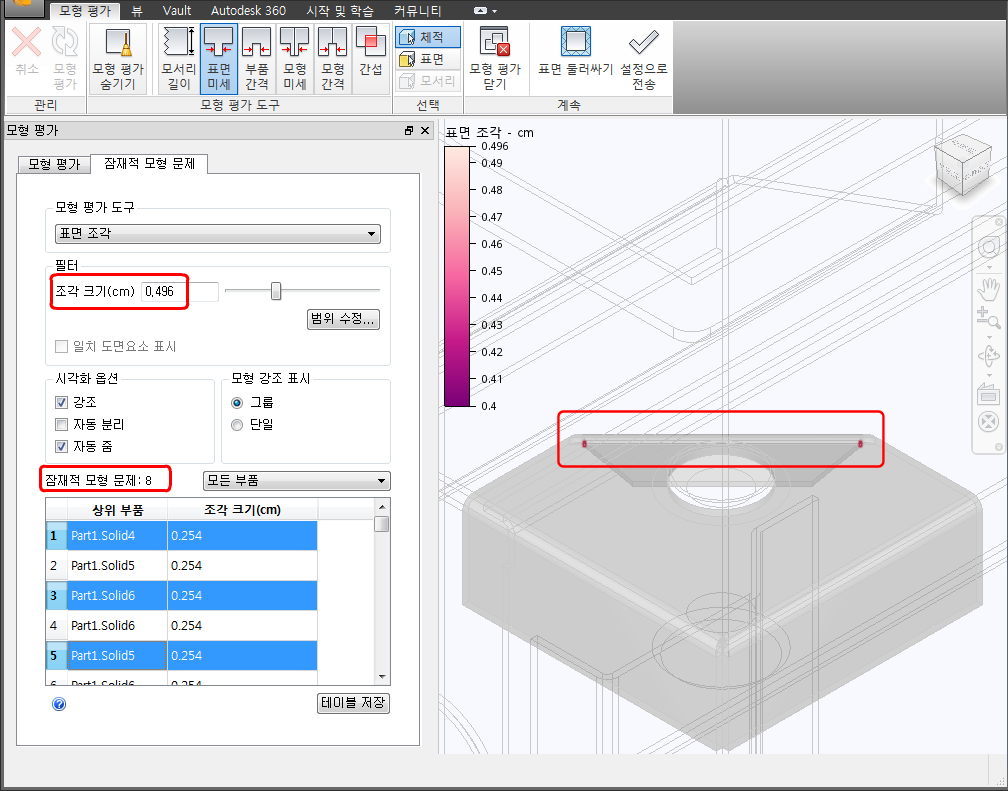Open ribbon display options dropdown
Screen dimensions: 1008x791
pos(485,11)
